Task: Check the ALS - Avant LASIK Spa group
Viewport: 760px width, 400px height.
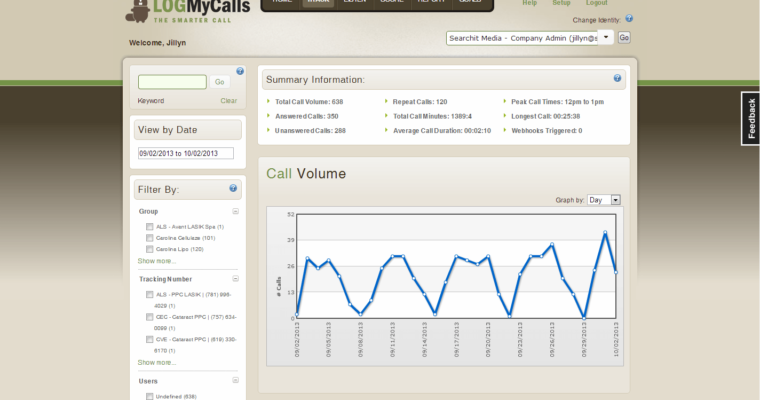Action: click(150, 226)
